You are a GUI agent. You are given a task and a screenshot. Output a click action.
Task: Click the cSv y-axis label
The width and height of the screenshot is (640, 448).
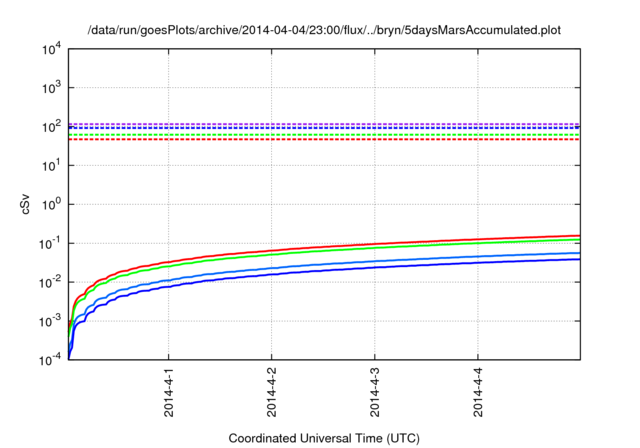(25, 205)
